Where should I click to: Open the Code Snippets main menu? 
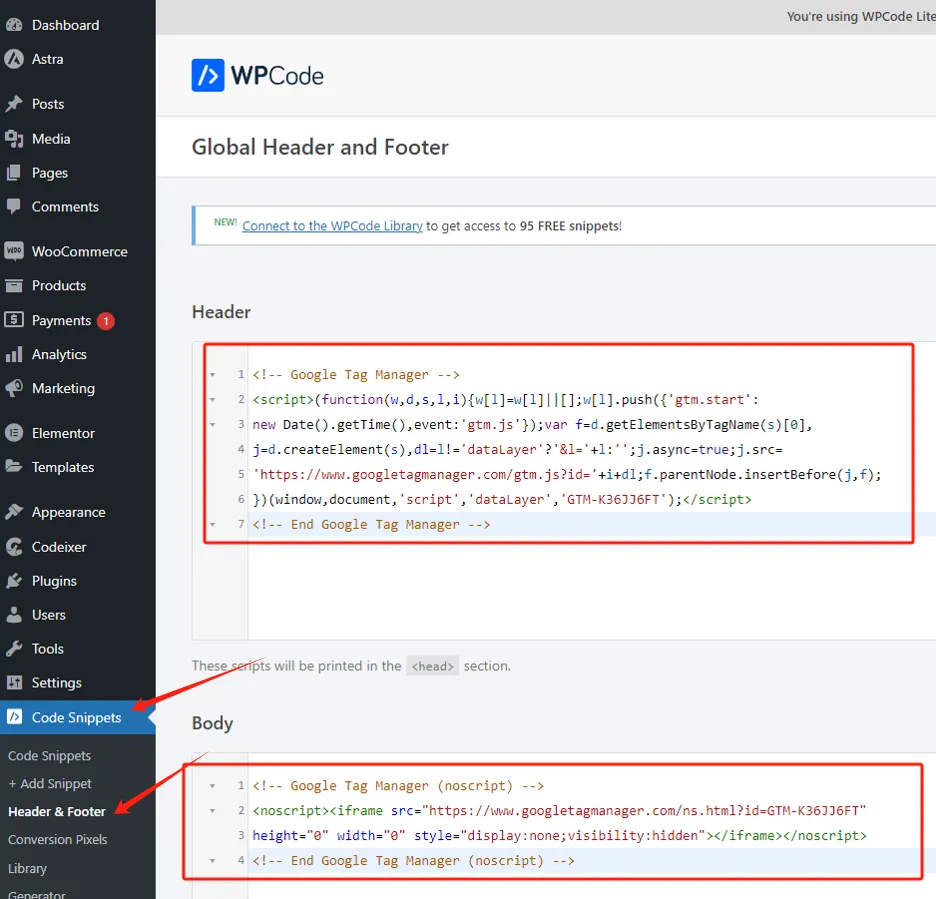click(x=78, y=717)
